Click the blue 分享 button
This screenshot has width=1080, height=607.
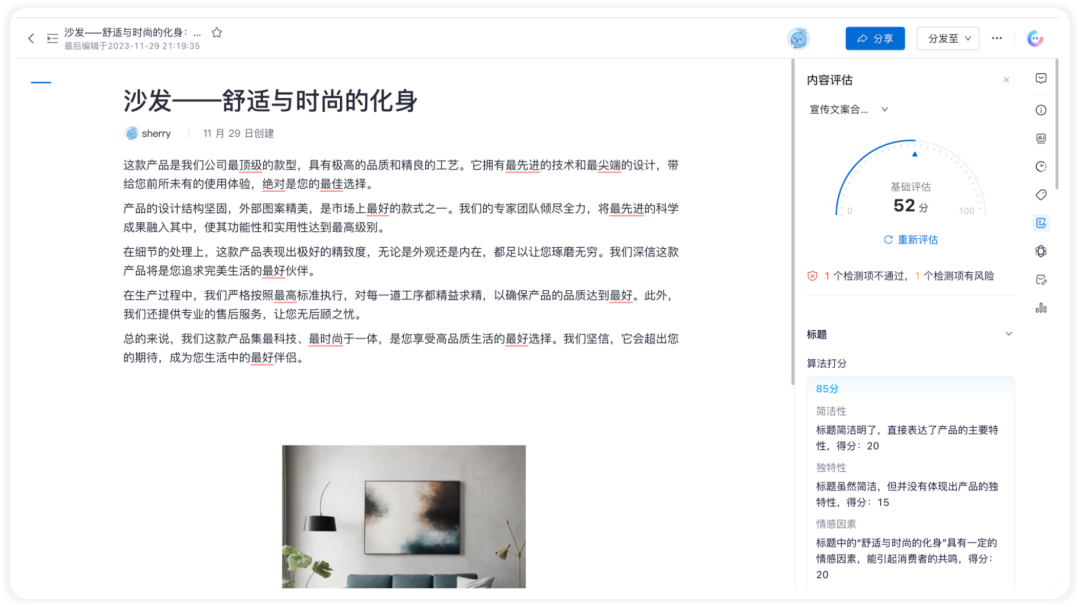pos(875,39)
